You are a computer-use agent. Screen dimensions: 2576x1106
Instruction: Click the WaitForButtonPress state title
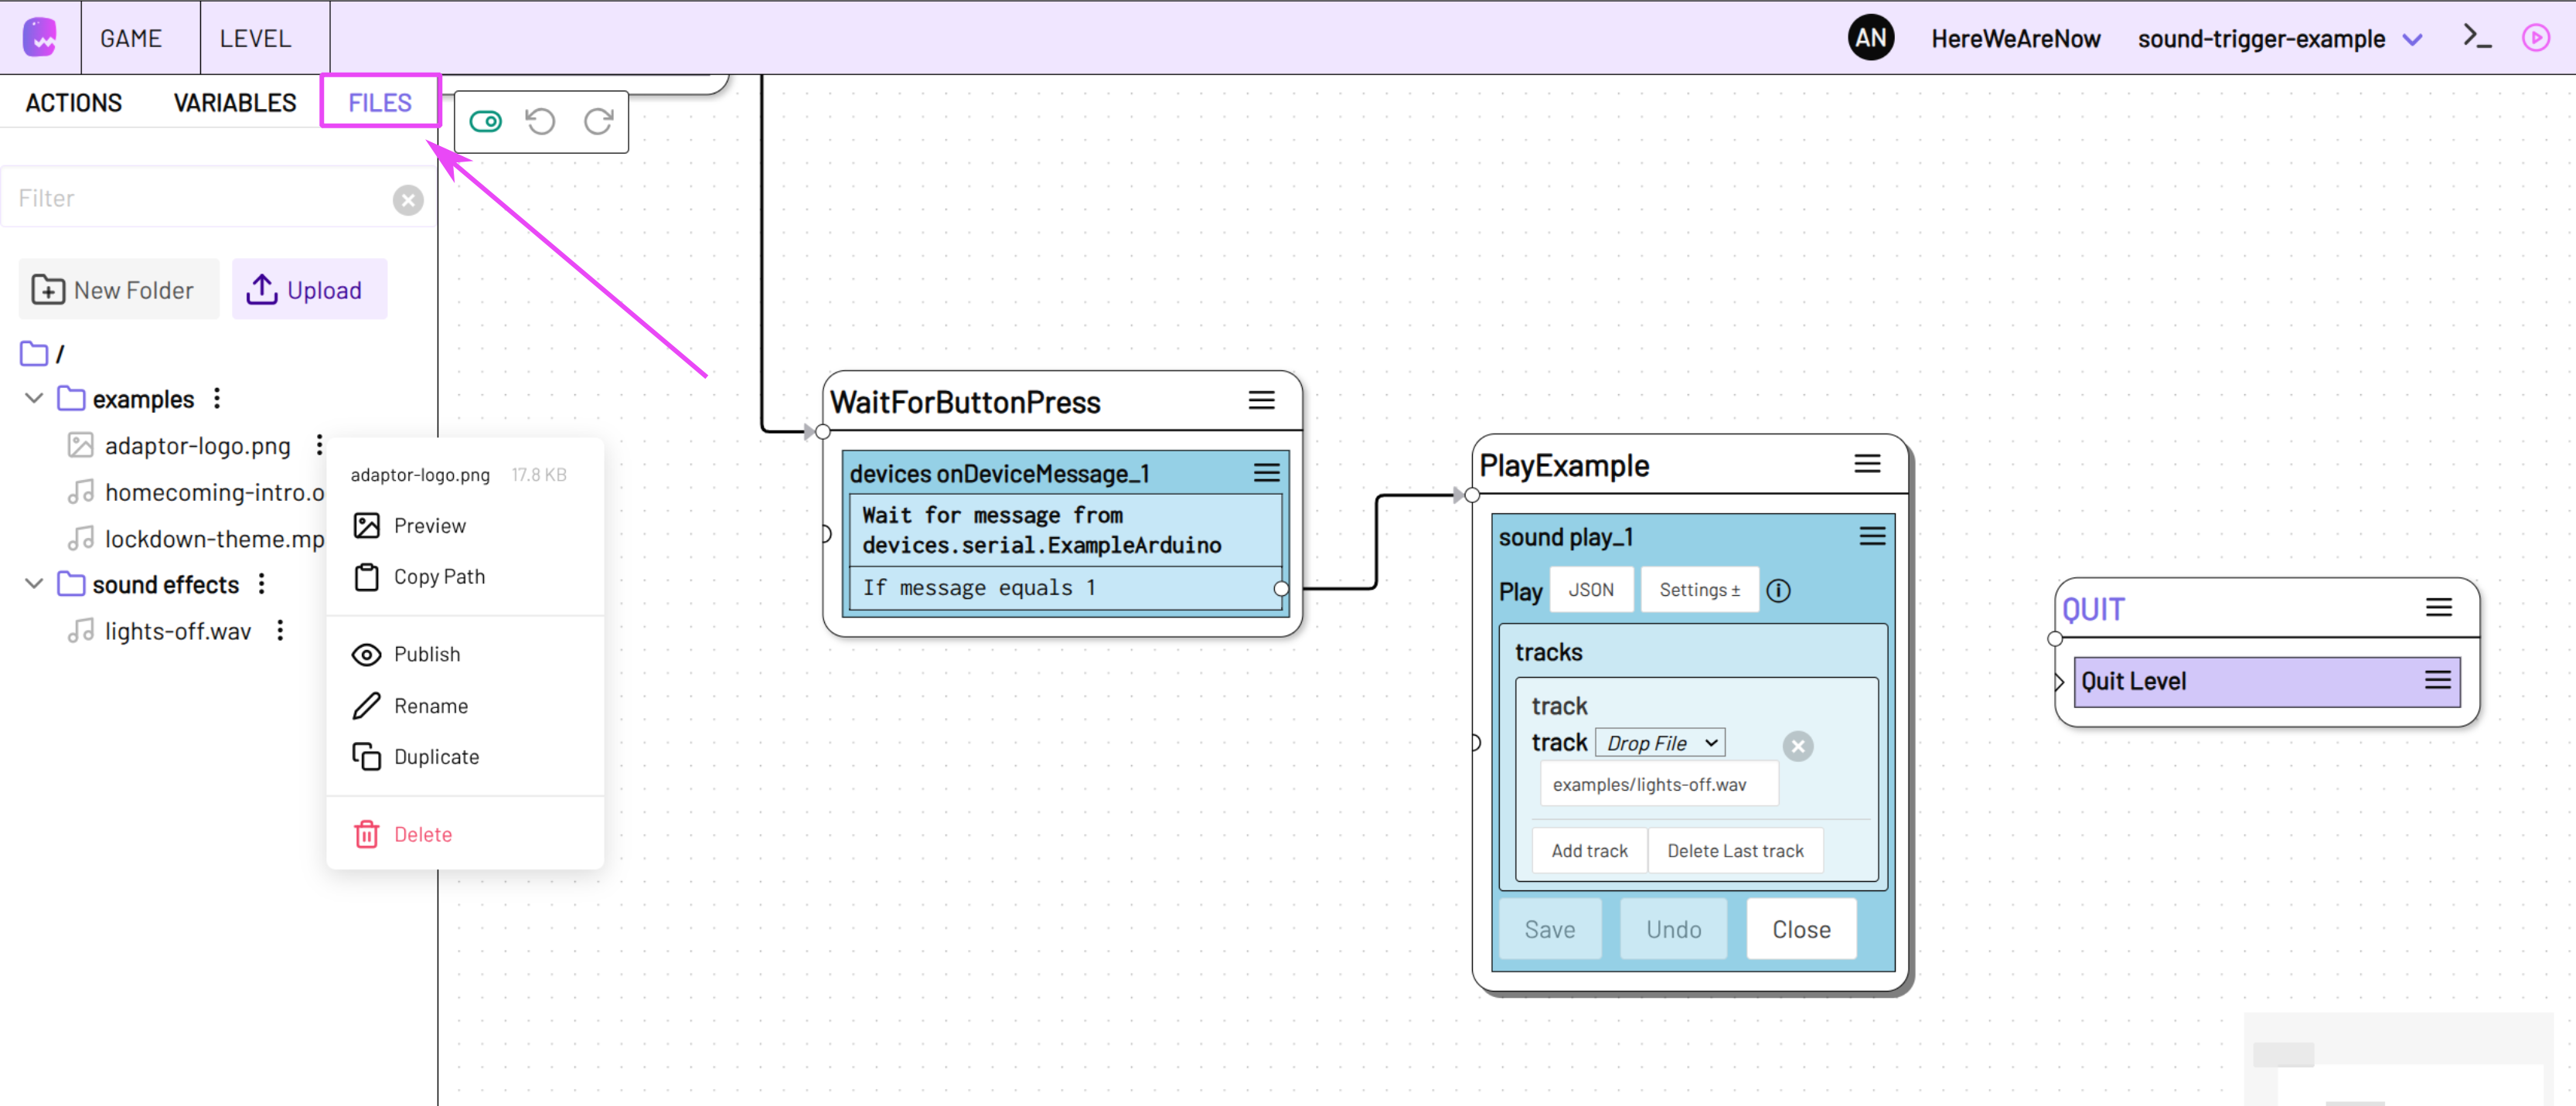pyautogui.click(x=965, y=402)
